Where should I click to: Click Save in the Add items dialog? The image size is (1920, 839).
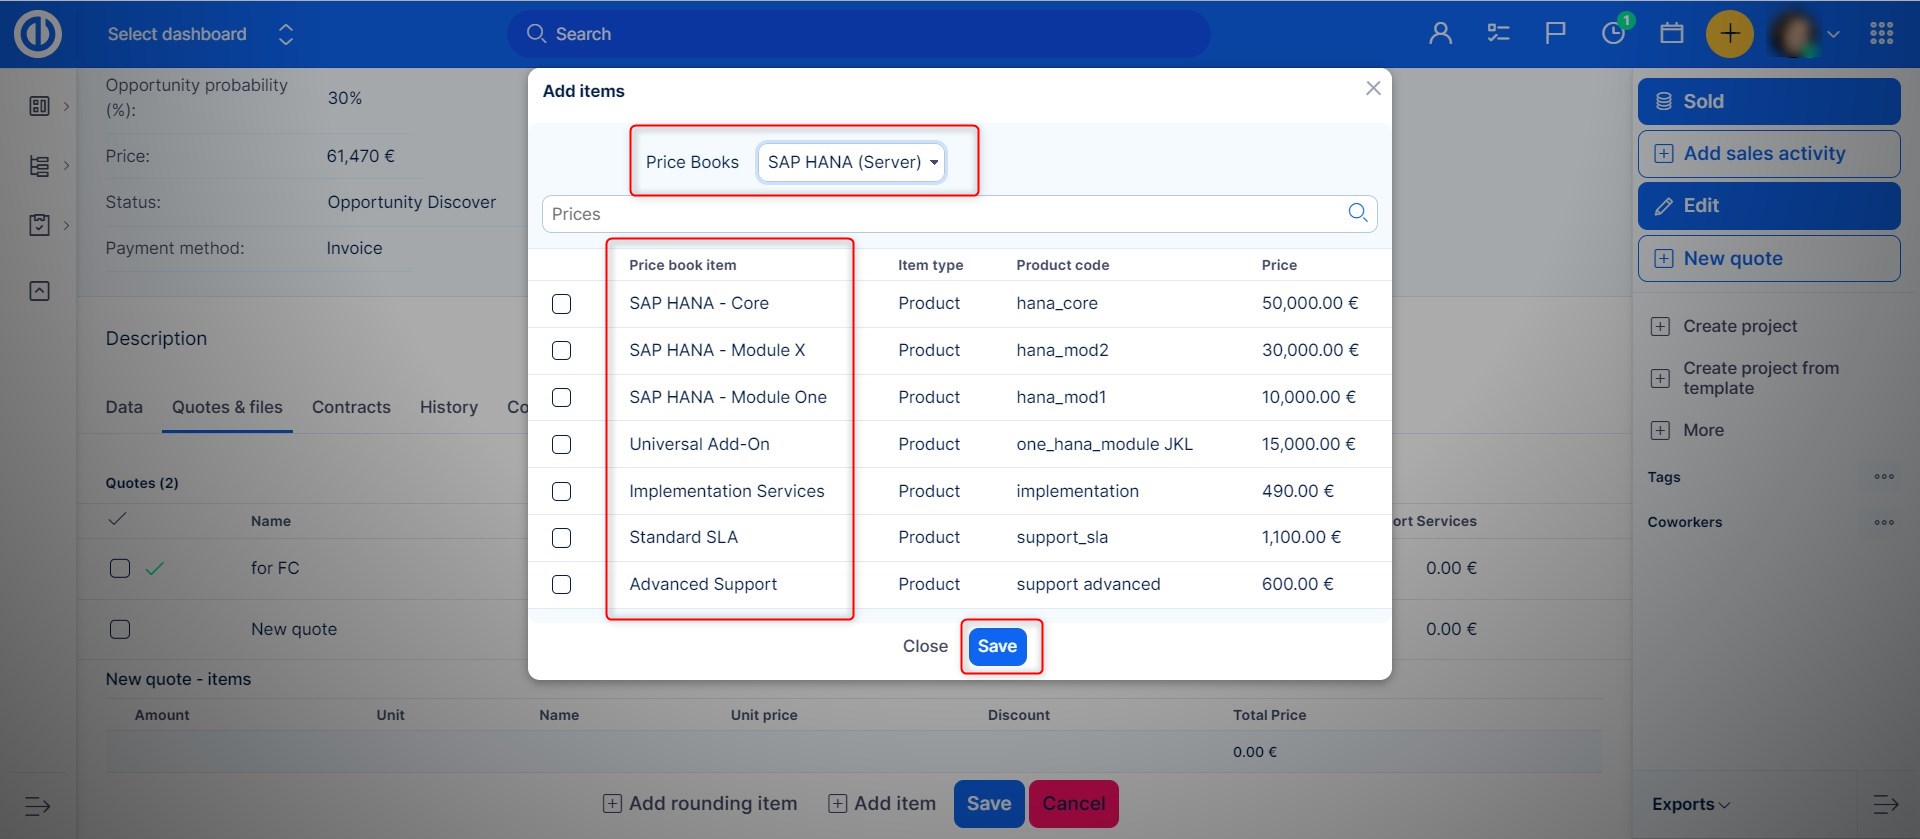(997, 646)
